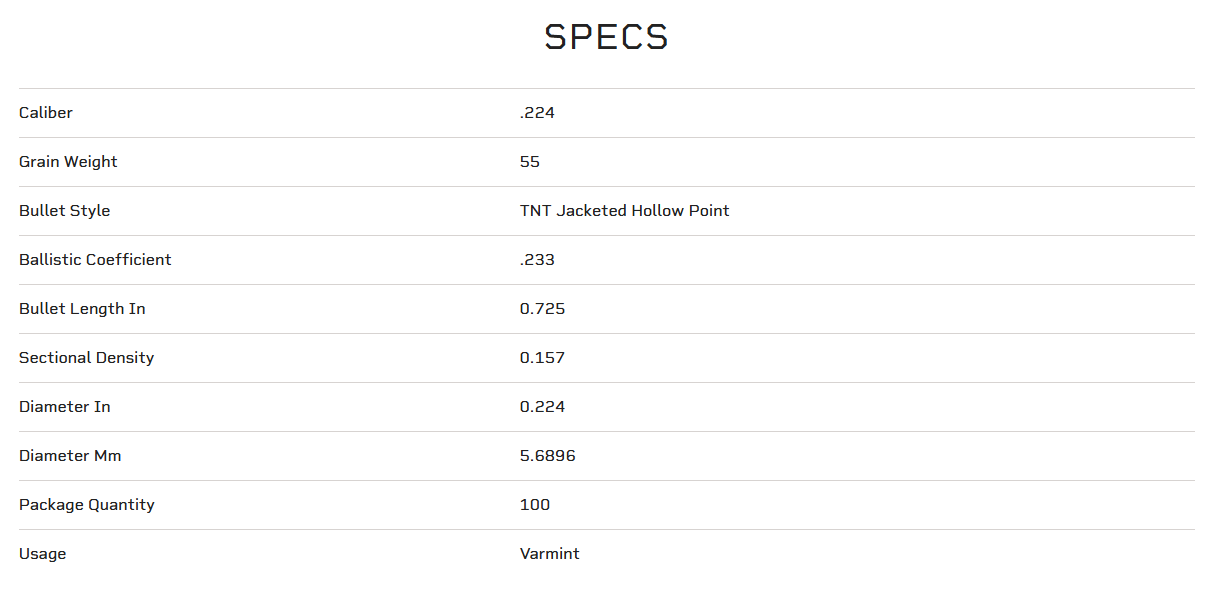Select the 0.224 diameter inches value
1209x590 pixels.
click(x=542, y=407)
